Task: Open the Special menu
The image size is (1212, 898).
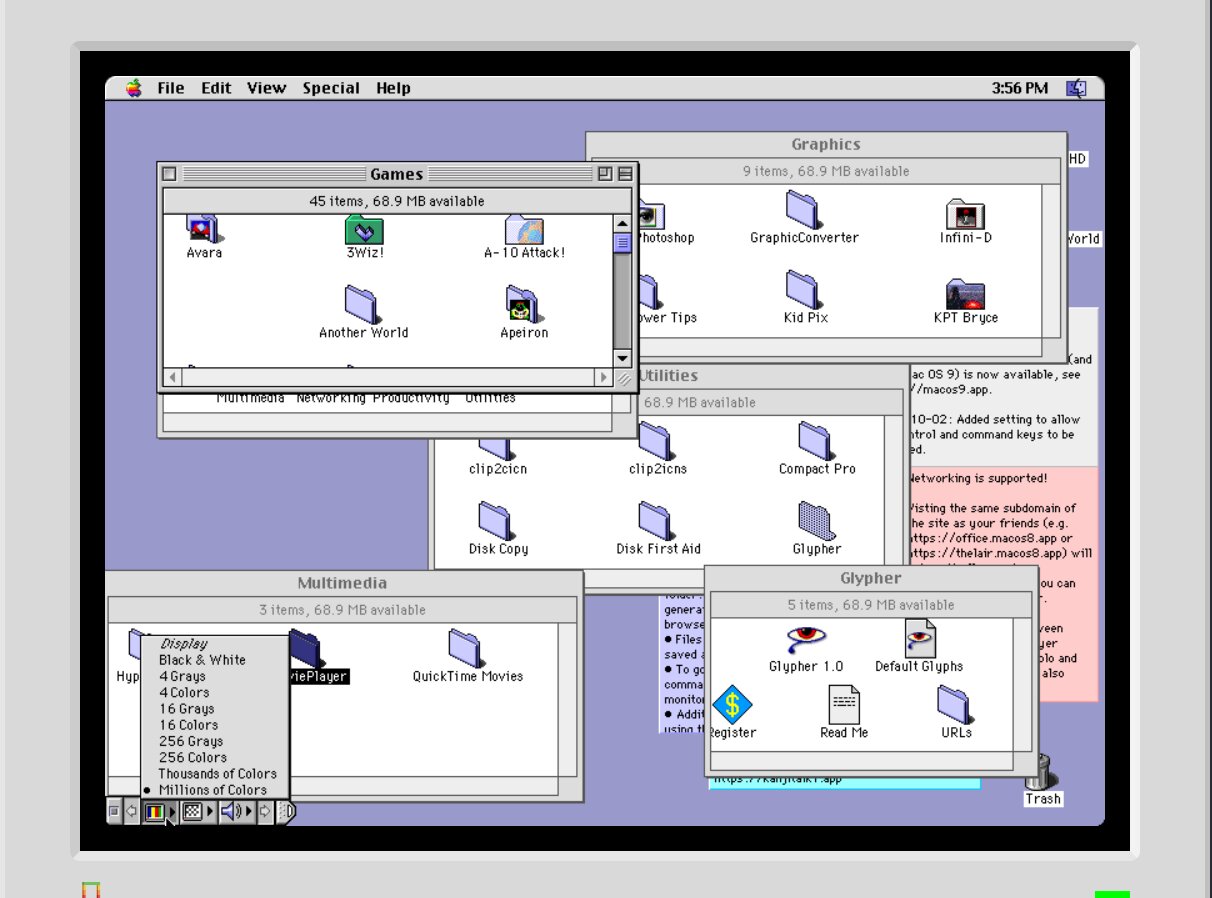Action: tap(331, 88)
